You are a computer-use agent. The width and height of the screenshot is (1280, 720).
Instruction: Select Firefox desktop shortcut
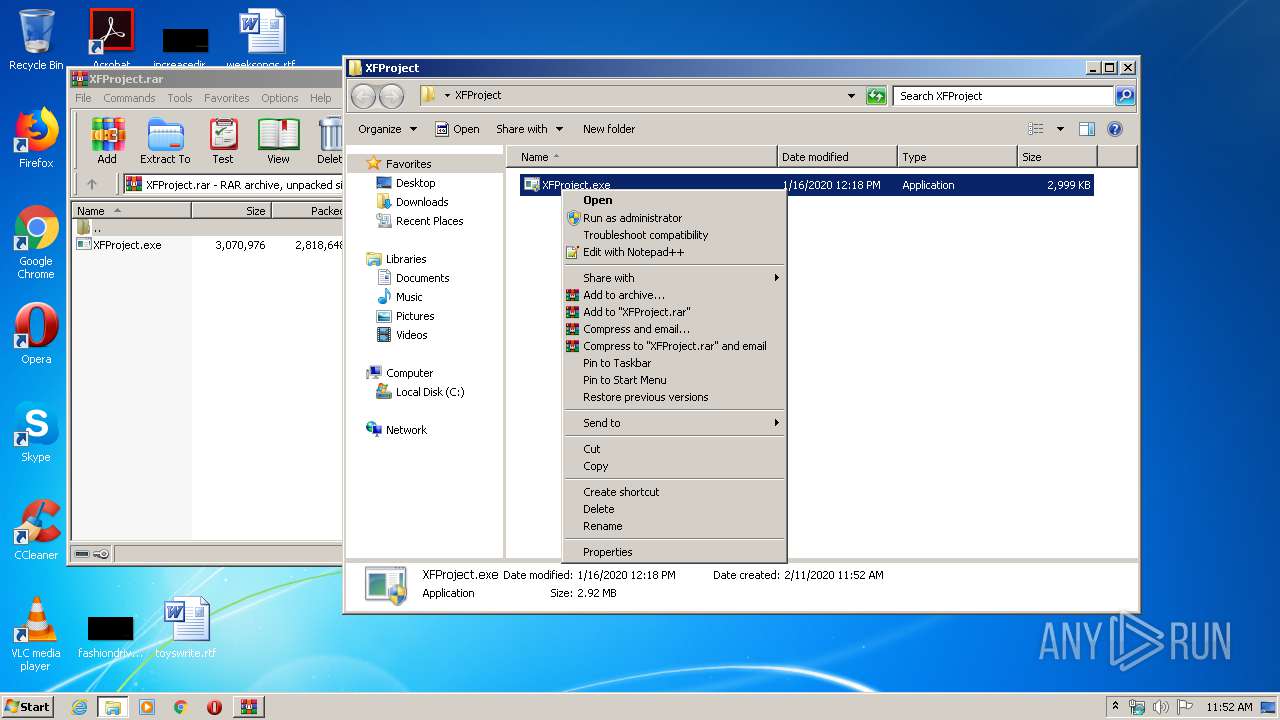click(36, 139)
